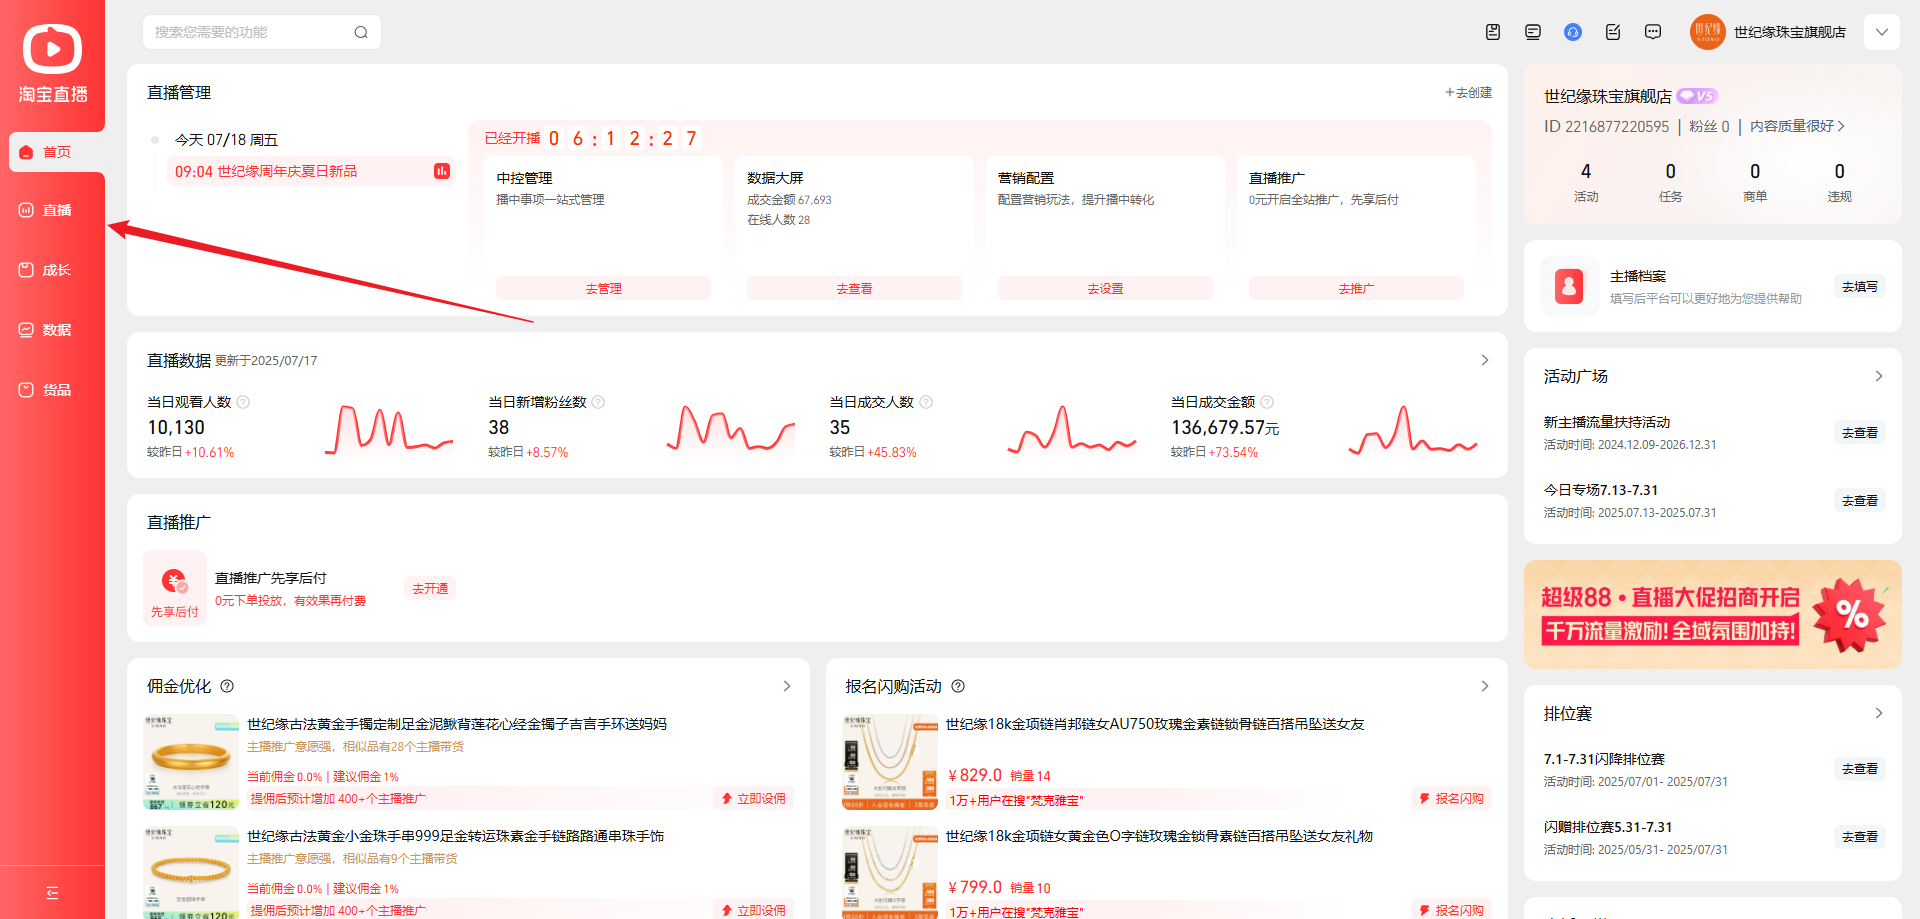Focus the function search input field

tap(250, 32)
